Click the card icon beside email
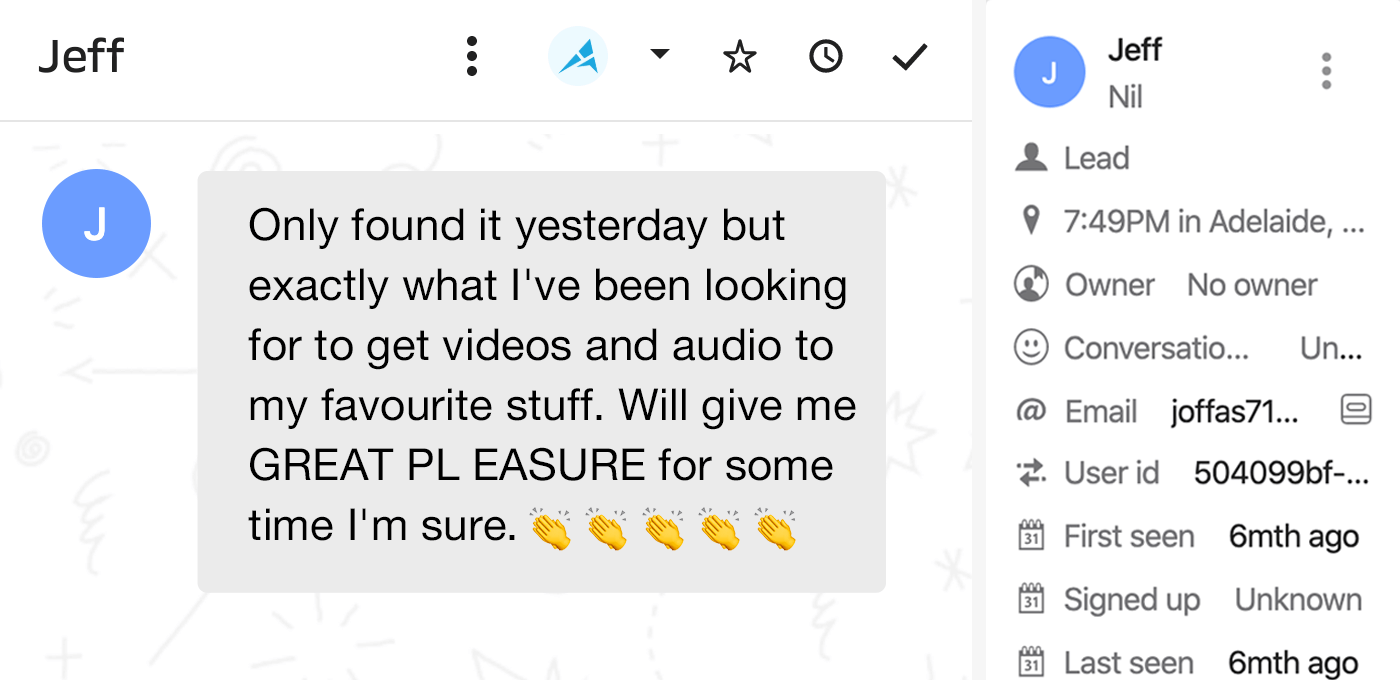The height and width of the screenshot is (680, 1400). pos(1356,409)
